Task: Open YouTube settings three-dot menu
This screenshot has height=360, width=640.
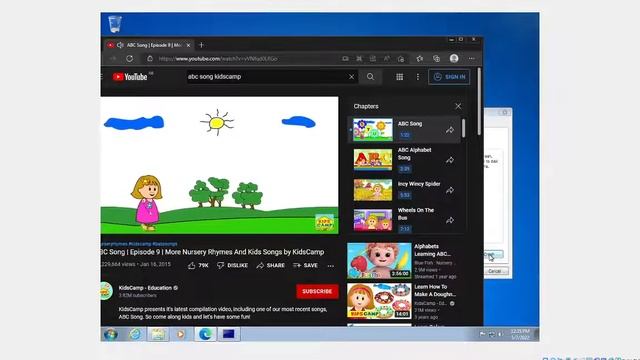Action: coord(418,77)
